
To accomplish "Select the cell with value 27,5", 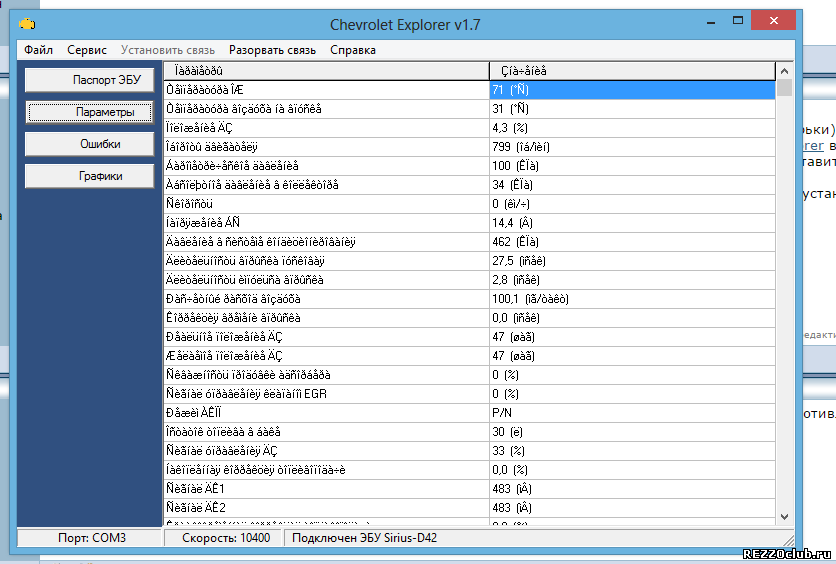I will (x=632, y=261).
